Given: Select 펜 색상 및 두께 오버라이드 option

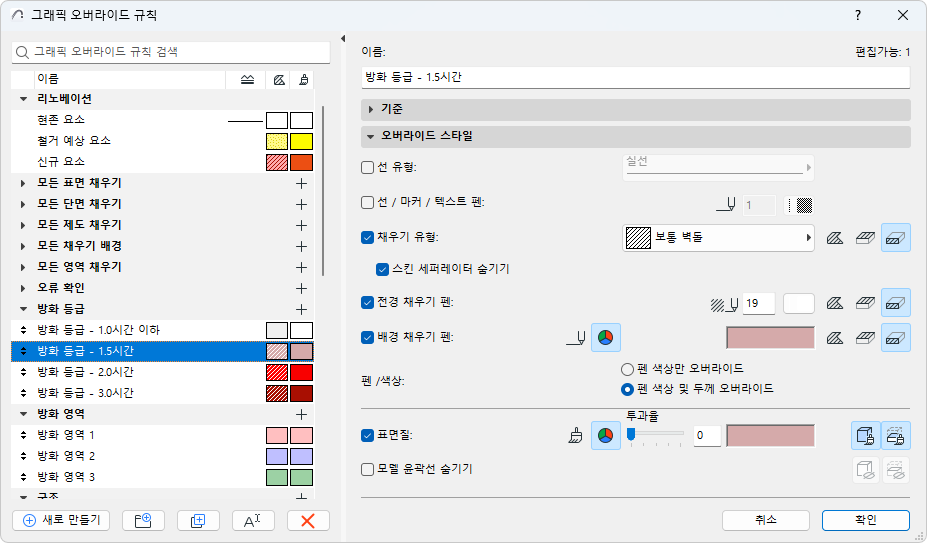Looking at the screenshot, I should click(627, 389).
